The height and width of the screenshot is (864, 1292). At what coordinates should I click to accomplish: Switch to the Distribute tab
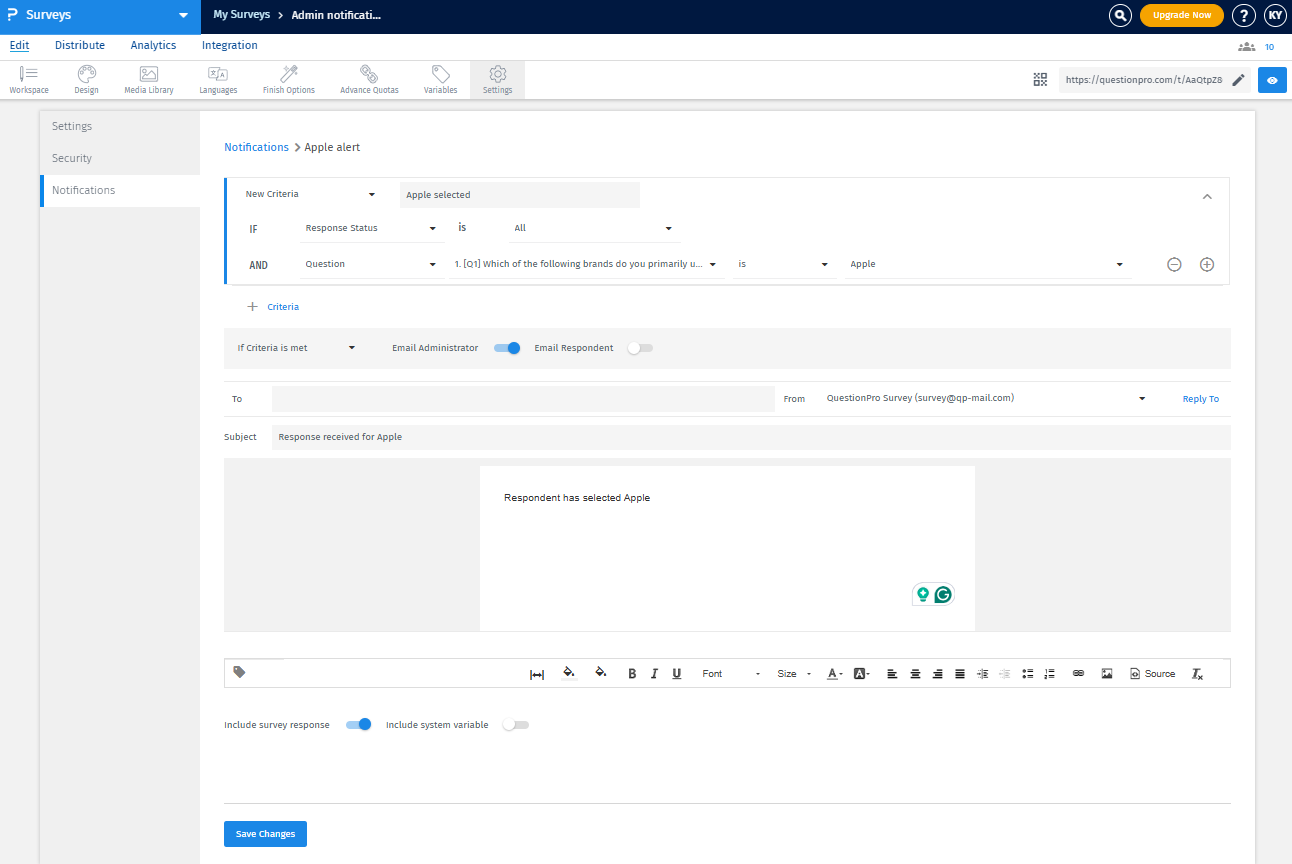point(79,45)
